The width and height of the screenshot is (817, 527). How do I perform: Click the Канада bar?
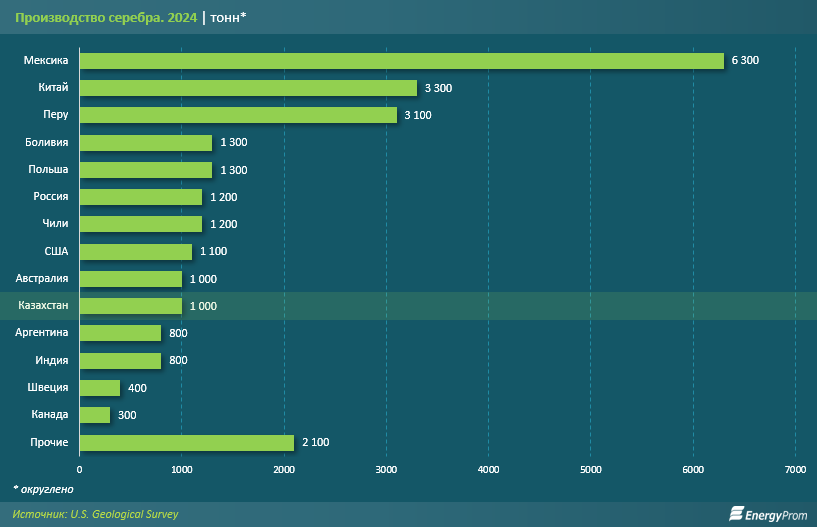(95, 415)
